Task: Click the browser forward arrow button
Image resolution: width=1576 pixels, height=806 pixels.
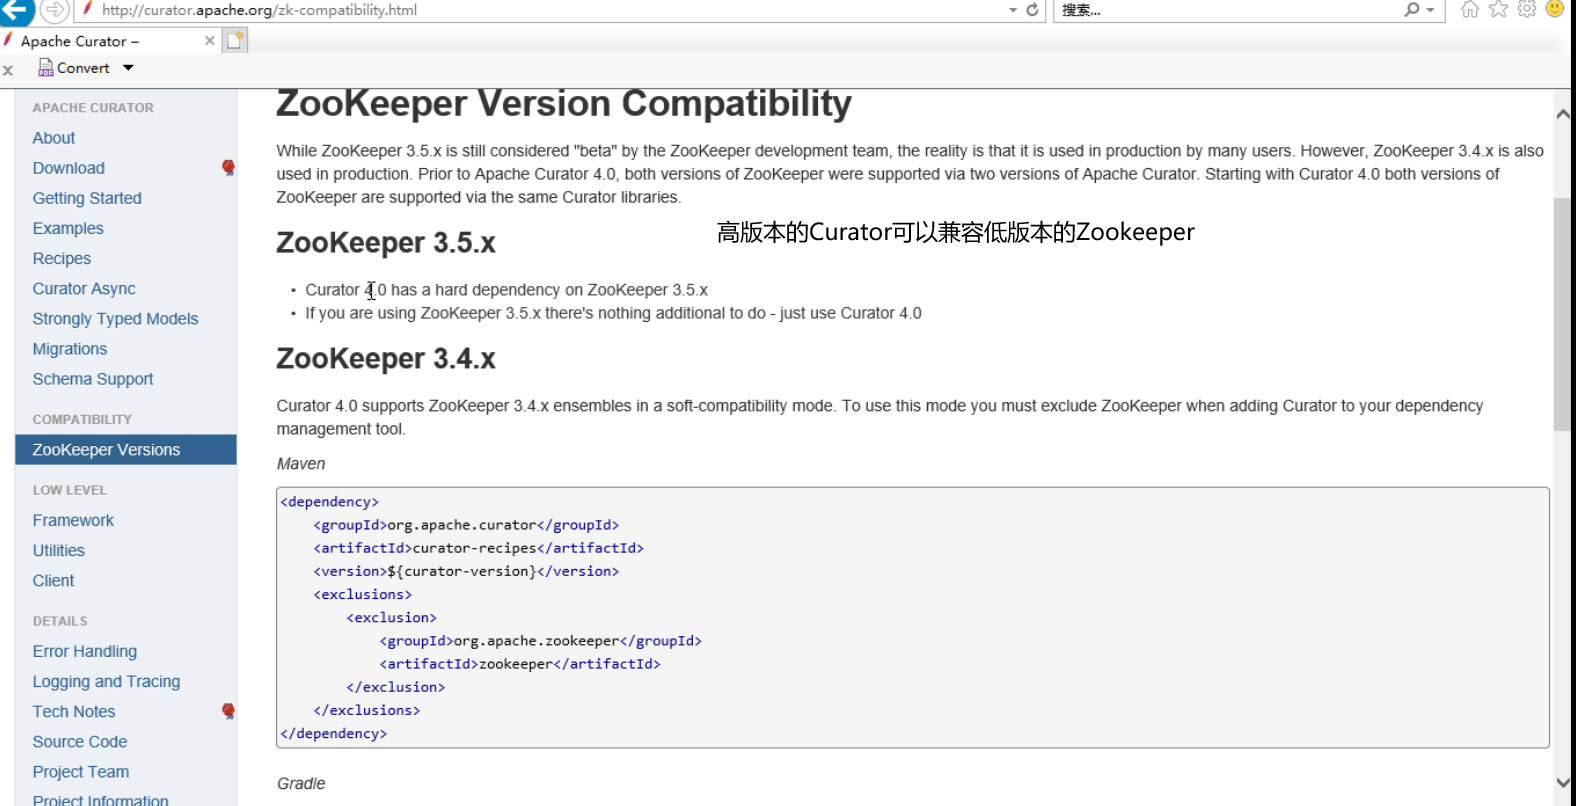Action: 54,10
